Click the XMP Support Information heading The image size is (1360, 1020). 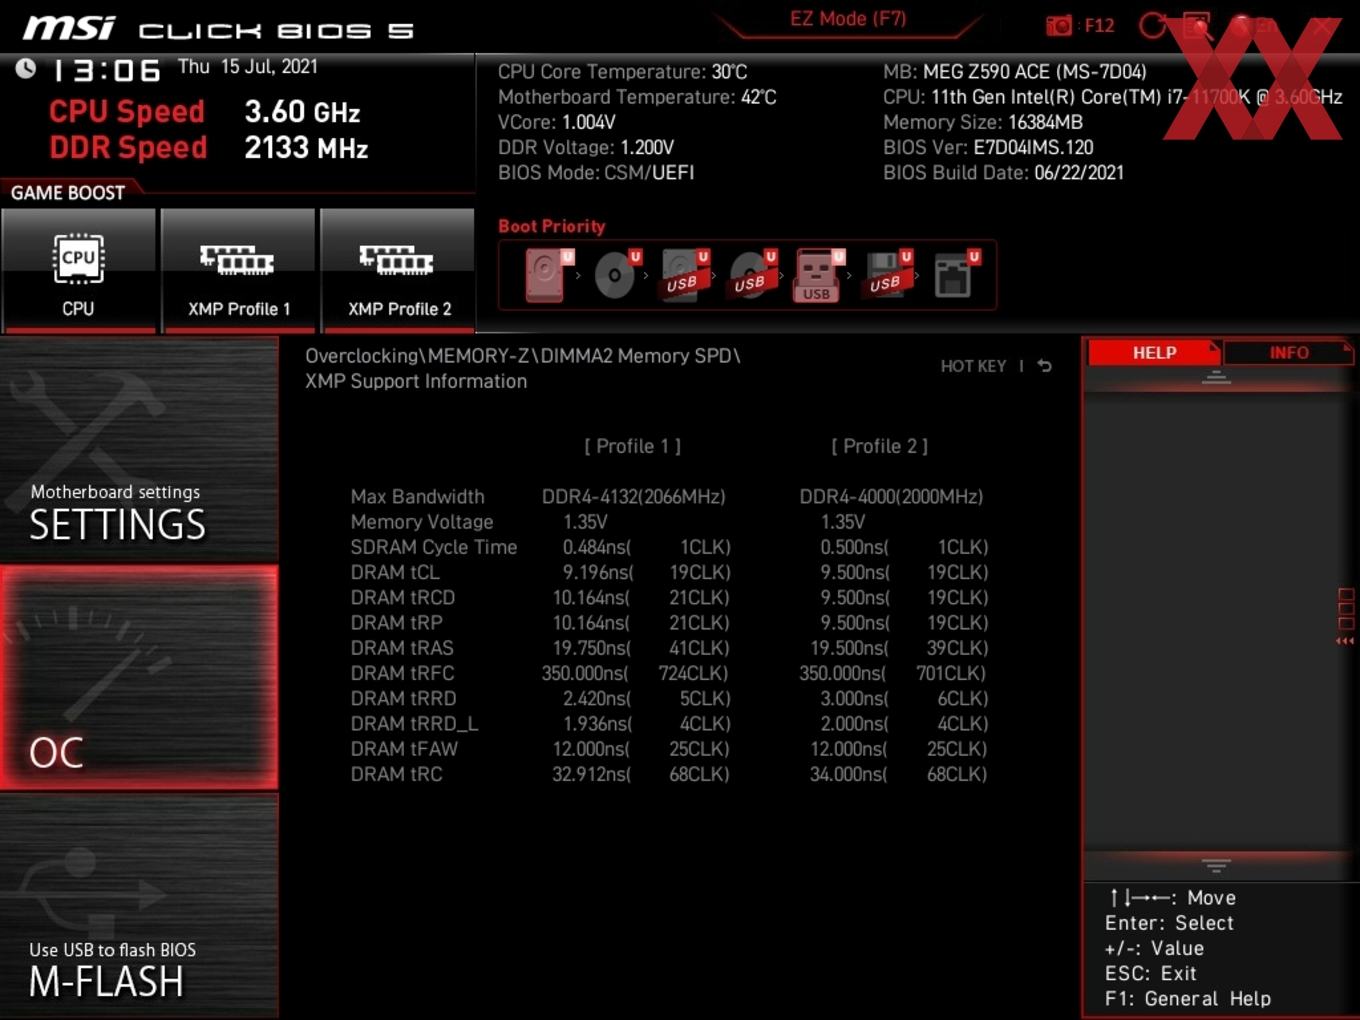(x=416, y=381)
